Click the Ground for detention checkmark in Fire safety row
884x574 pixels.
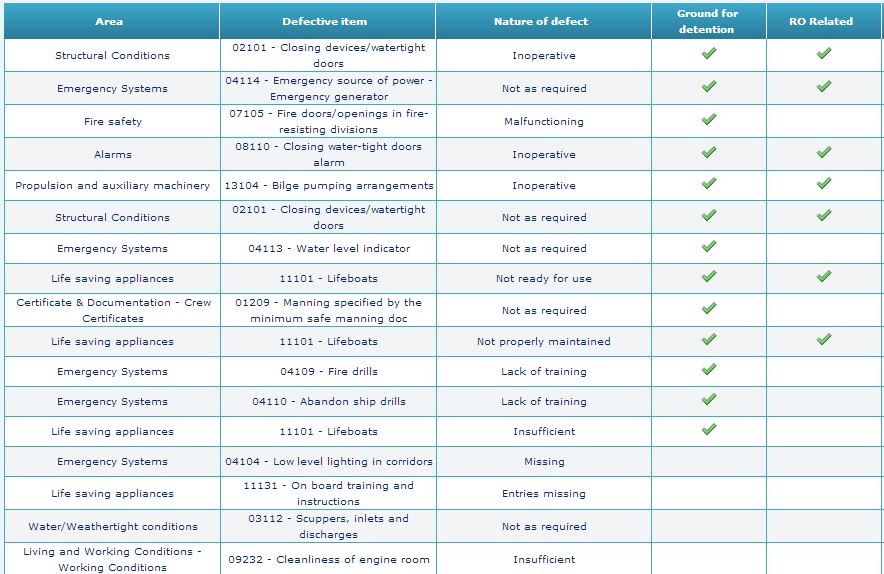[x=709, y=120]
